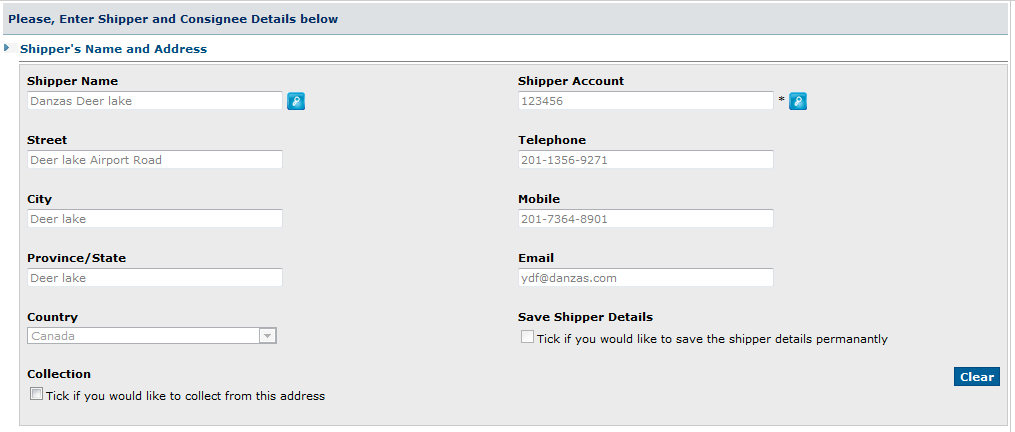Screen dimensions: 1015x432
Task: Click the City input field
Action: click(x=155, y=218)
